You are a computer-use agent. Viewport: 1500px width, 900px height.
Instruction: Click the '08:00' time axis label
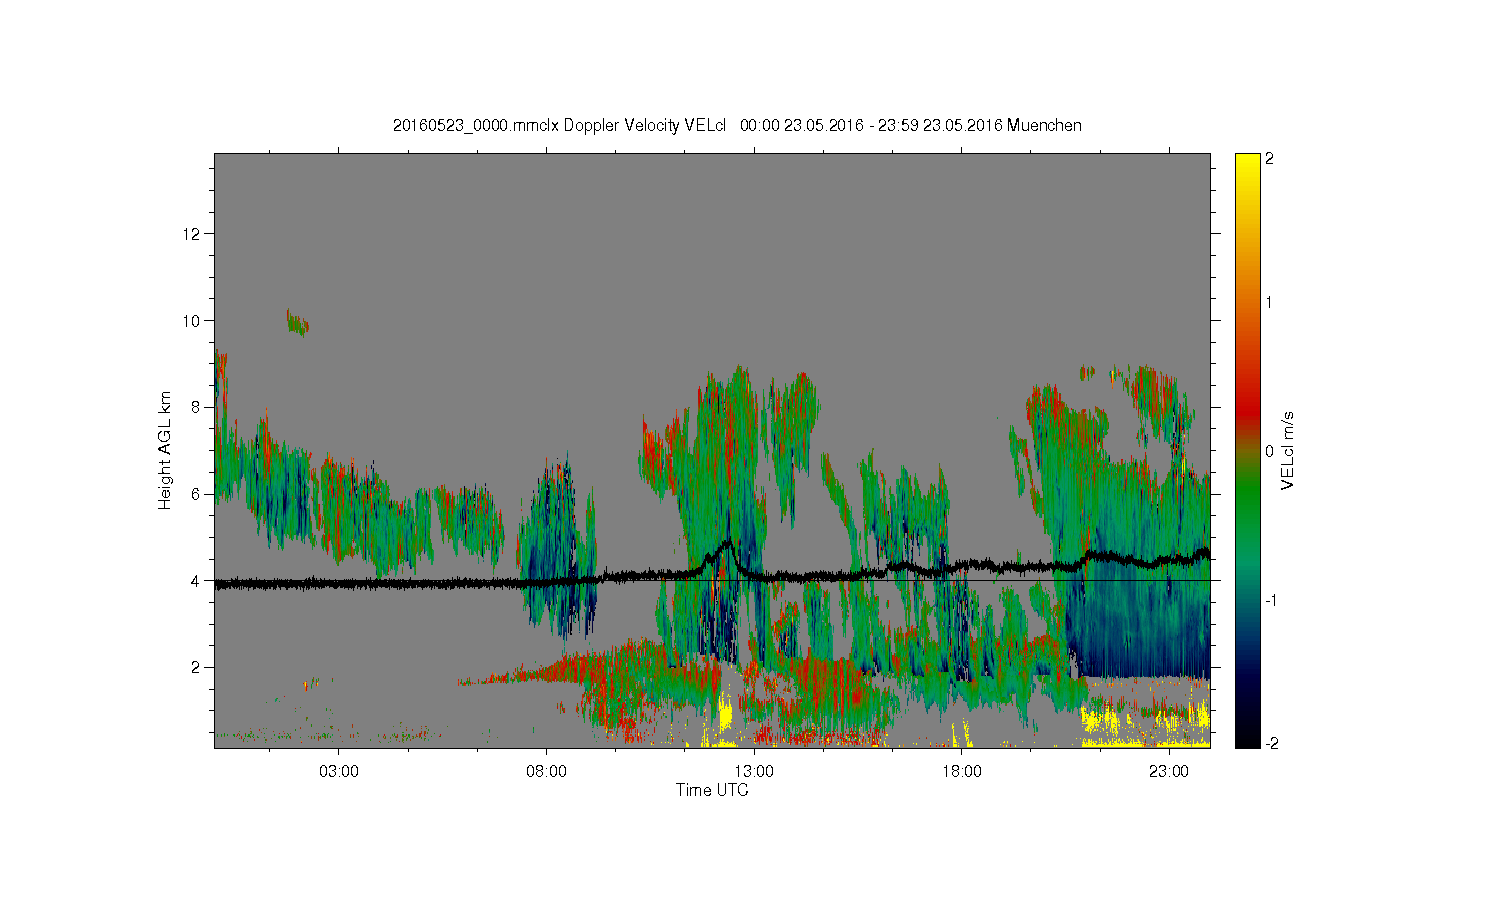coord(547,772)
